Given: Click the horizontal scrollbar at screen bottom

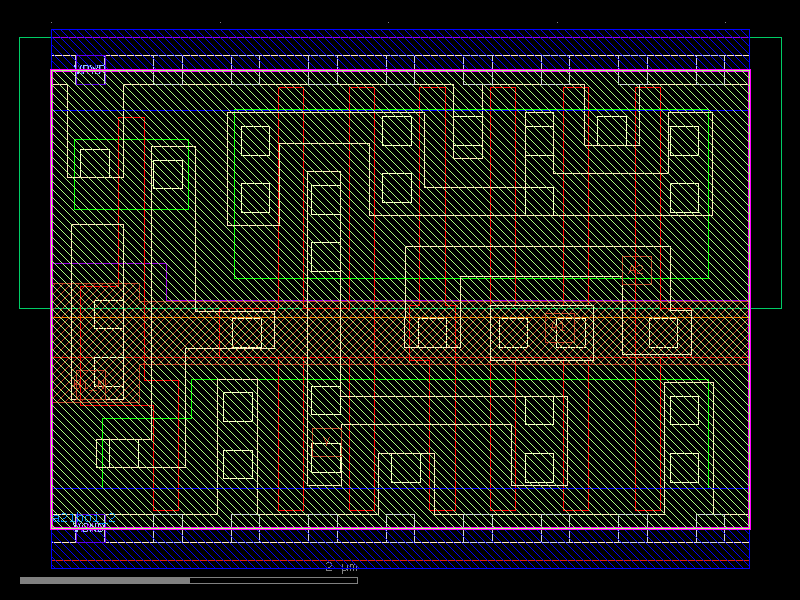Looking at the screenshot, I should [x=400, y=578].
